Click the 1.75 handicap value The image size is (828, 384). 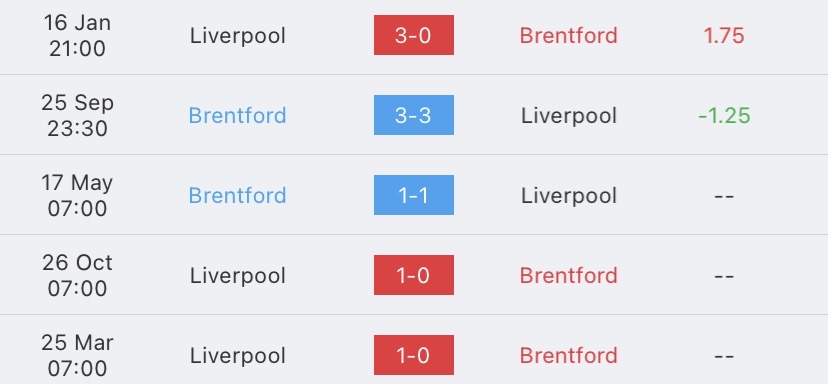(x=723, y=35)
